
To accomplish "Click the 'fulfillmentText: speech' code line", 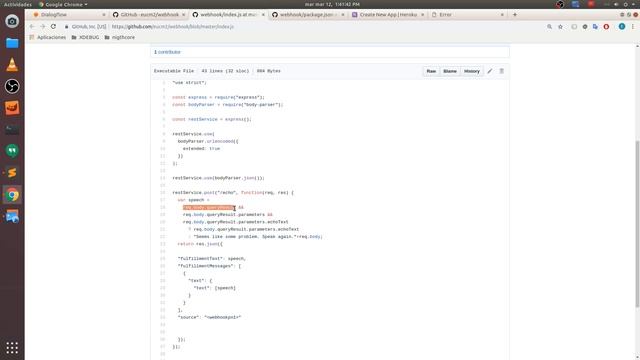I will coord(211,258).
